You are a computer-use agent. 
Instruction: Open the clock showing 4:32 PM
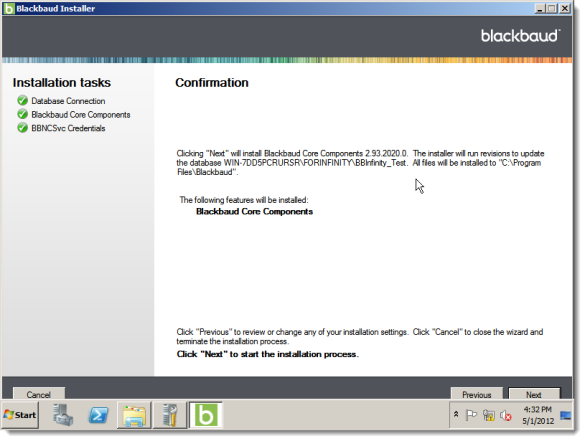538,415
